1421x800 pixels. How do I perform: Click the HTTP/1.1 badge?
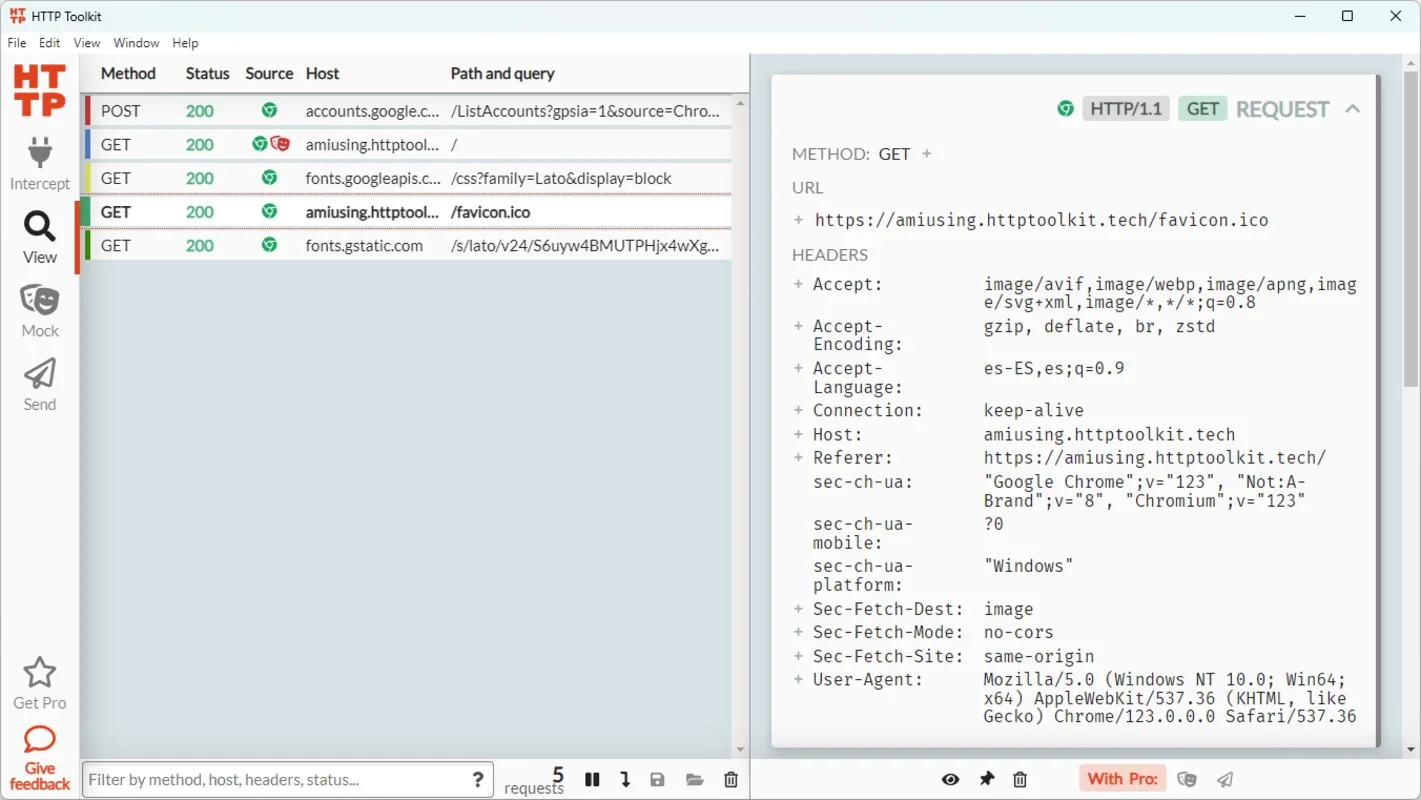point(1126,109)
